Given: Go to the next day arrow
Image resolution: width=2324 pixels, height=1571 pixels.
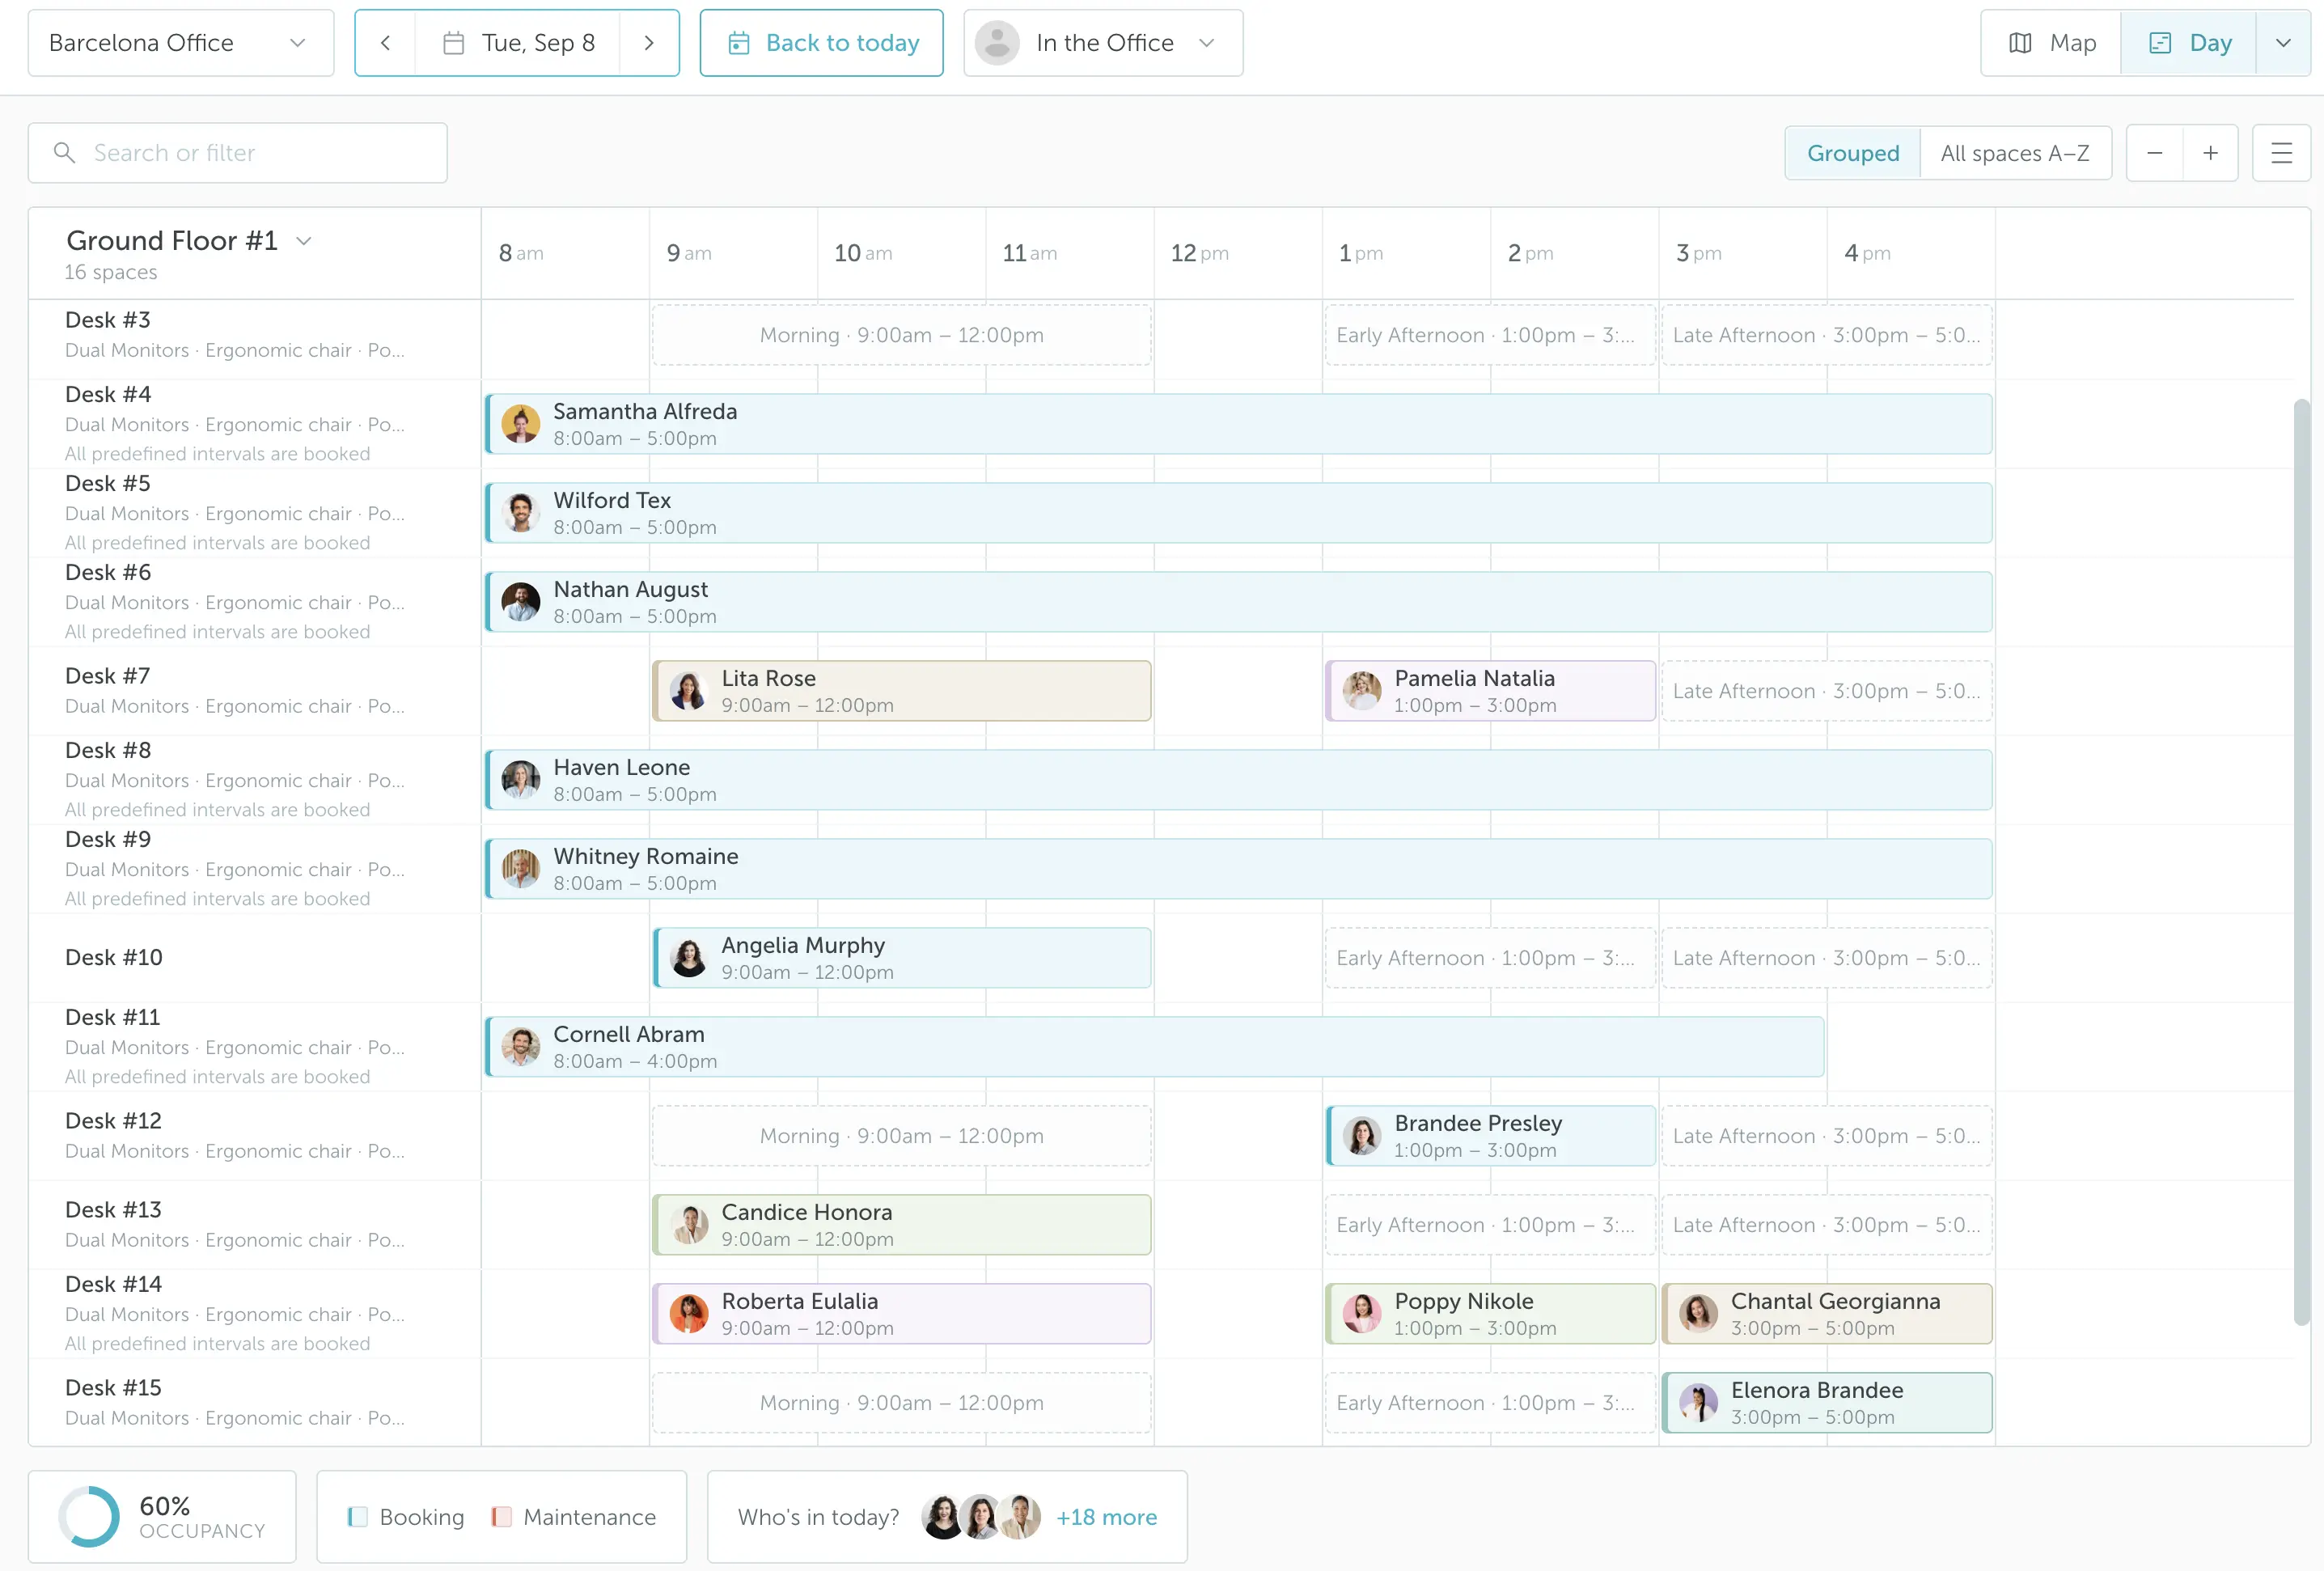Looking at the screenshot, I should click(649, 43).
